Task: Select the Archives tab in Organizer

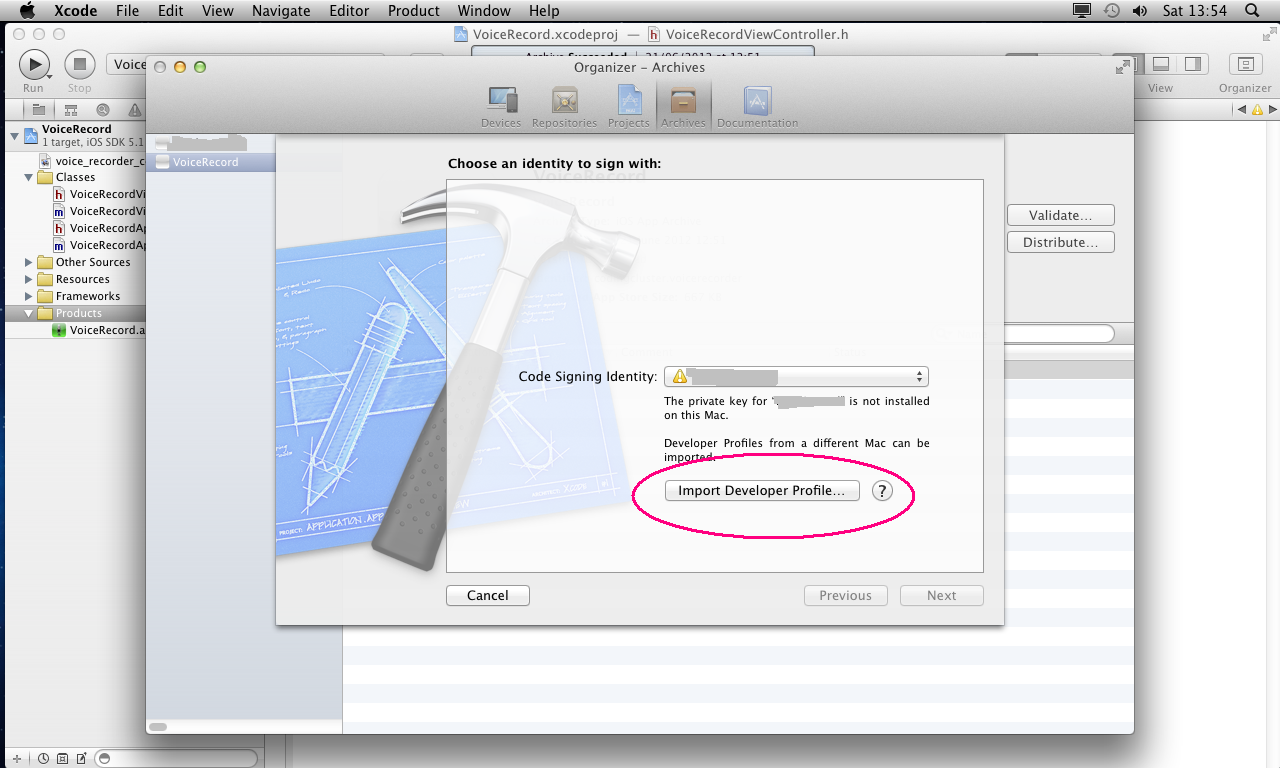Action: coord(683,106)
